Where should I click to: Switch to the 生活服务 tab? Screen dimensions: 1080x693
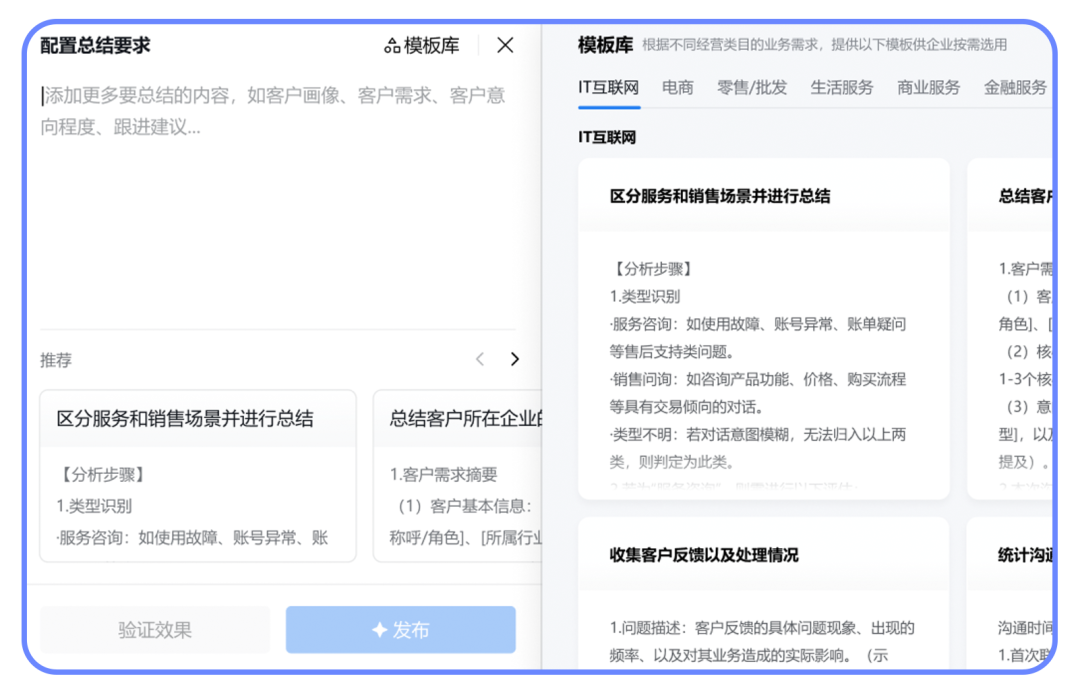[x=841, y=87]
